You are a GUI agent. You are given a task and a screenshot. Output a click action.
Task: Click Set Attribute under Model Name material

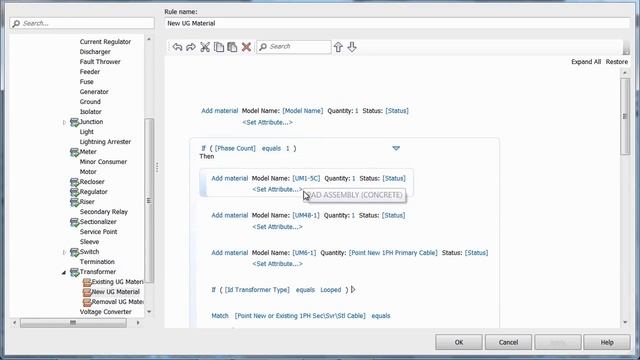point(267,122)
